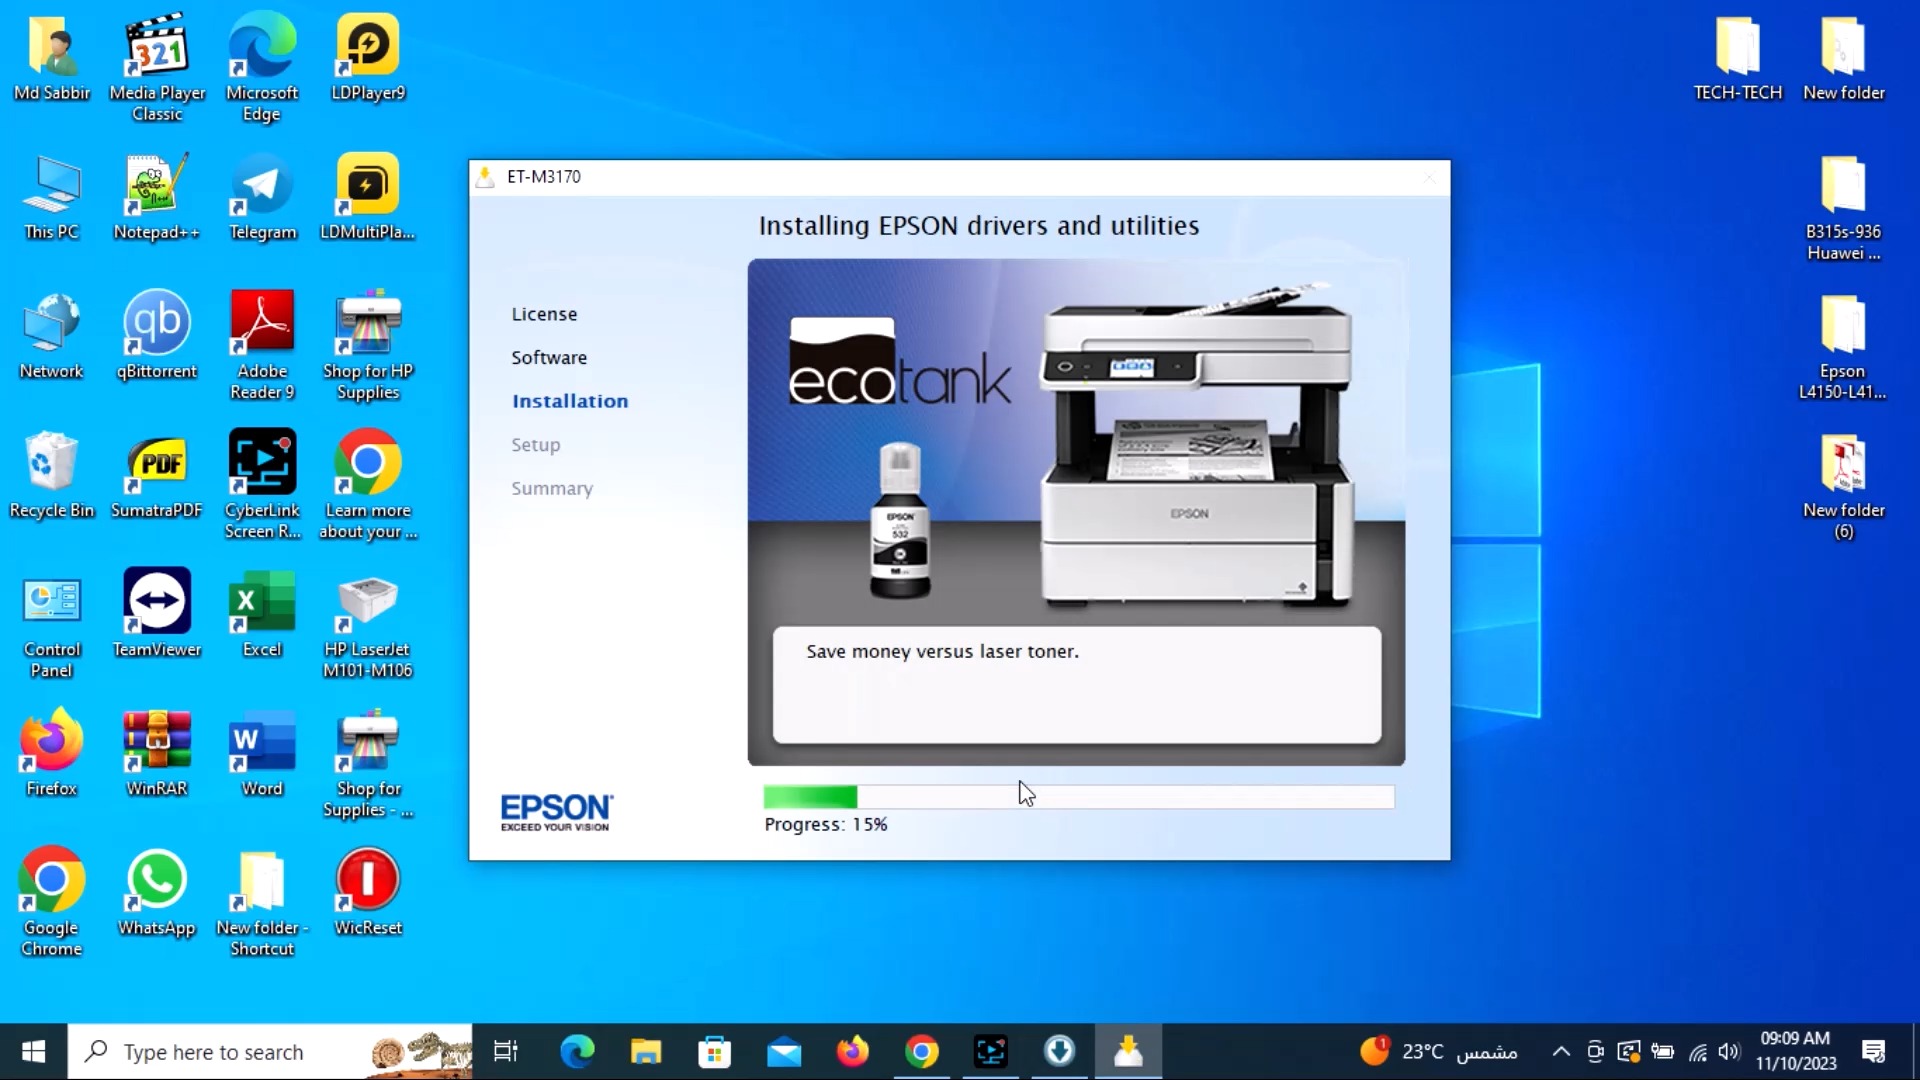
Task: Open File Explorer from the taskbar
Action: [646, 1051]
